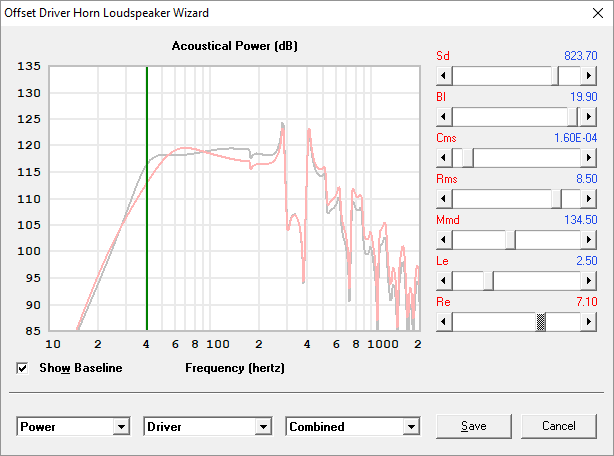Click the Rms value 8.50
The height and width of the screenshot is (456, 614).
click(587, 179)
